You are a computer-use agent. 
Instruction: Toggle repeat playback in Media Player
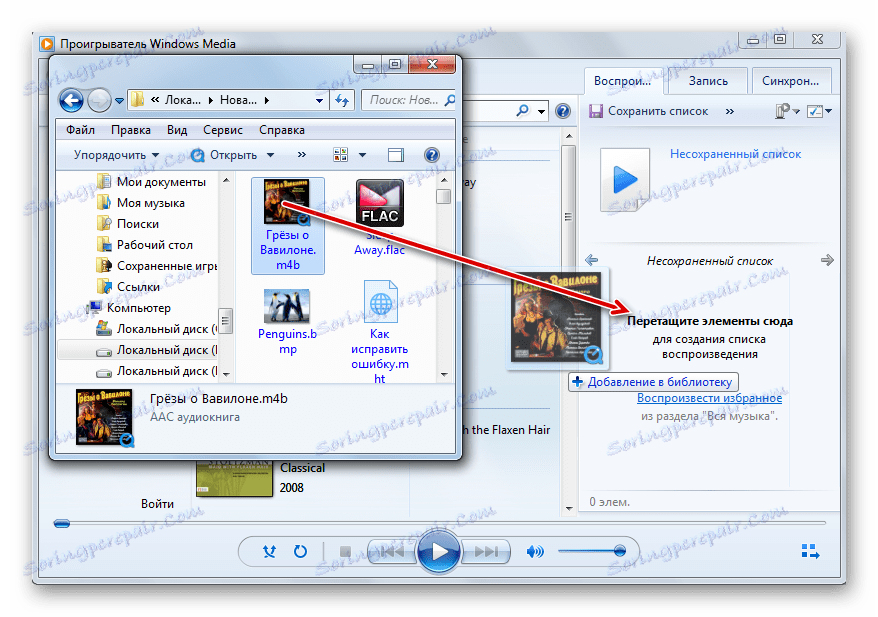301,552
